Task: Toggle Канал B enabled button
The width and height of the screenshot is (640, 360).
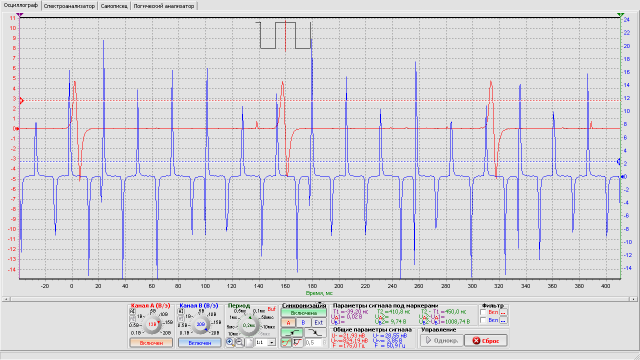Action: point(200,343)
